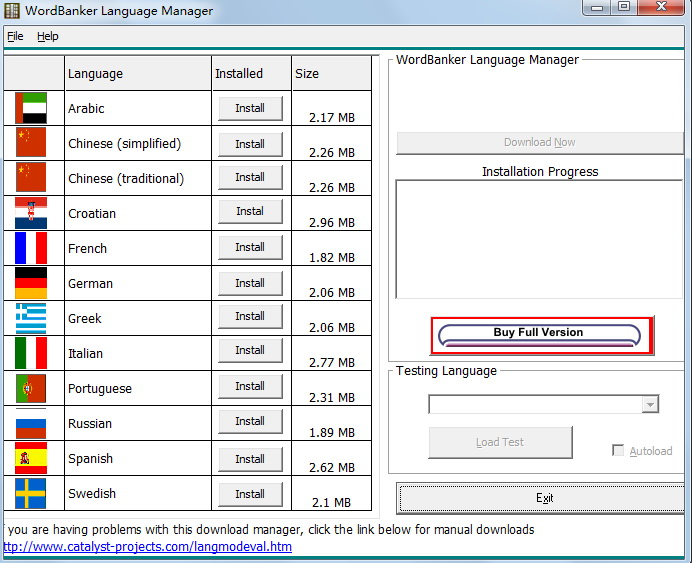The image size is (692, 563).
Task: Install Chinese (traditional) language
Action: [250, 177]
